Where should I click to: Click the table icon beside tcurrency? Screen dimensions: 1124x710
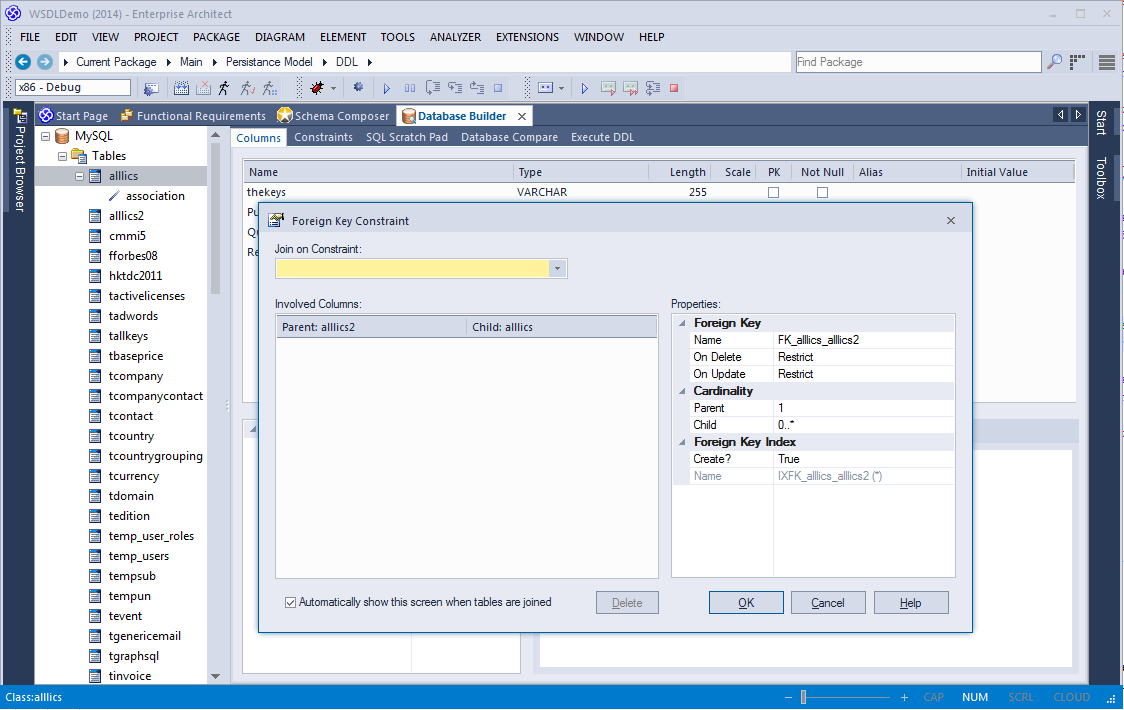(x=95, y=476)
